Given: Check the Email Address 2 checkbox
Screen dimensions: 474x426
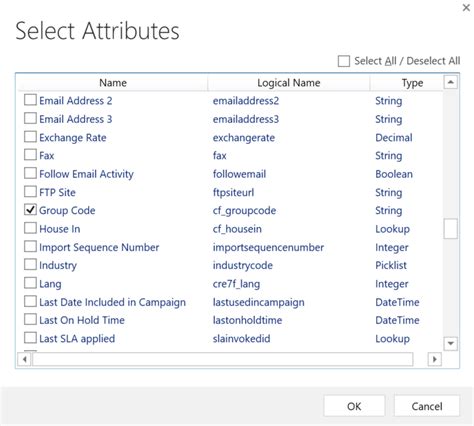Looking at the screenshot, I should (x=30, y=100).
